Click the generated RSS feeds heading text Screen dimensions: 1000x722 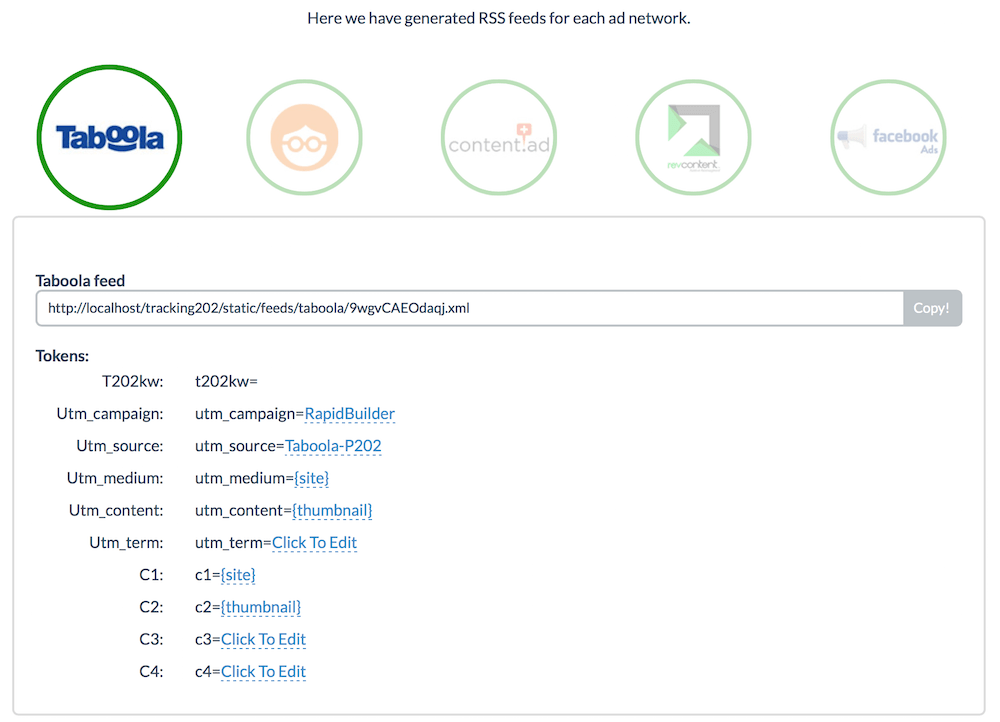(x=499, y=18)
